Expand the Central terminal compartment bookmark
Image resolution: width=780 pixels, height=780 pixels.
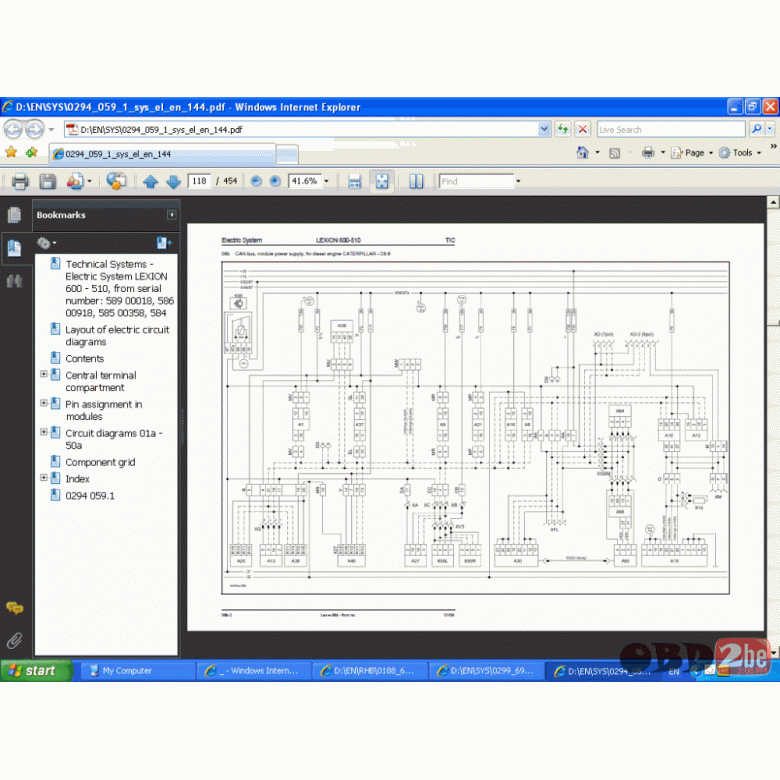pyautogui.click(x=44, y=374)
